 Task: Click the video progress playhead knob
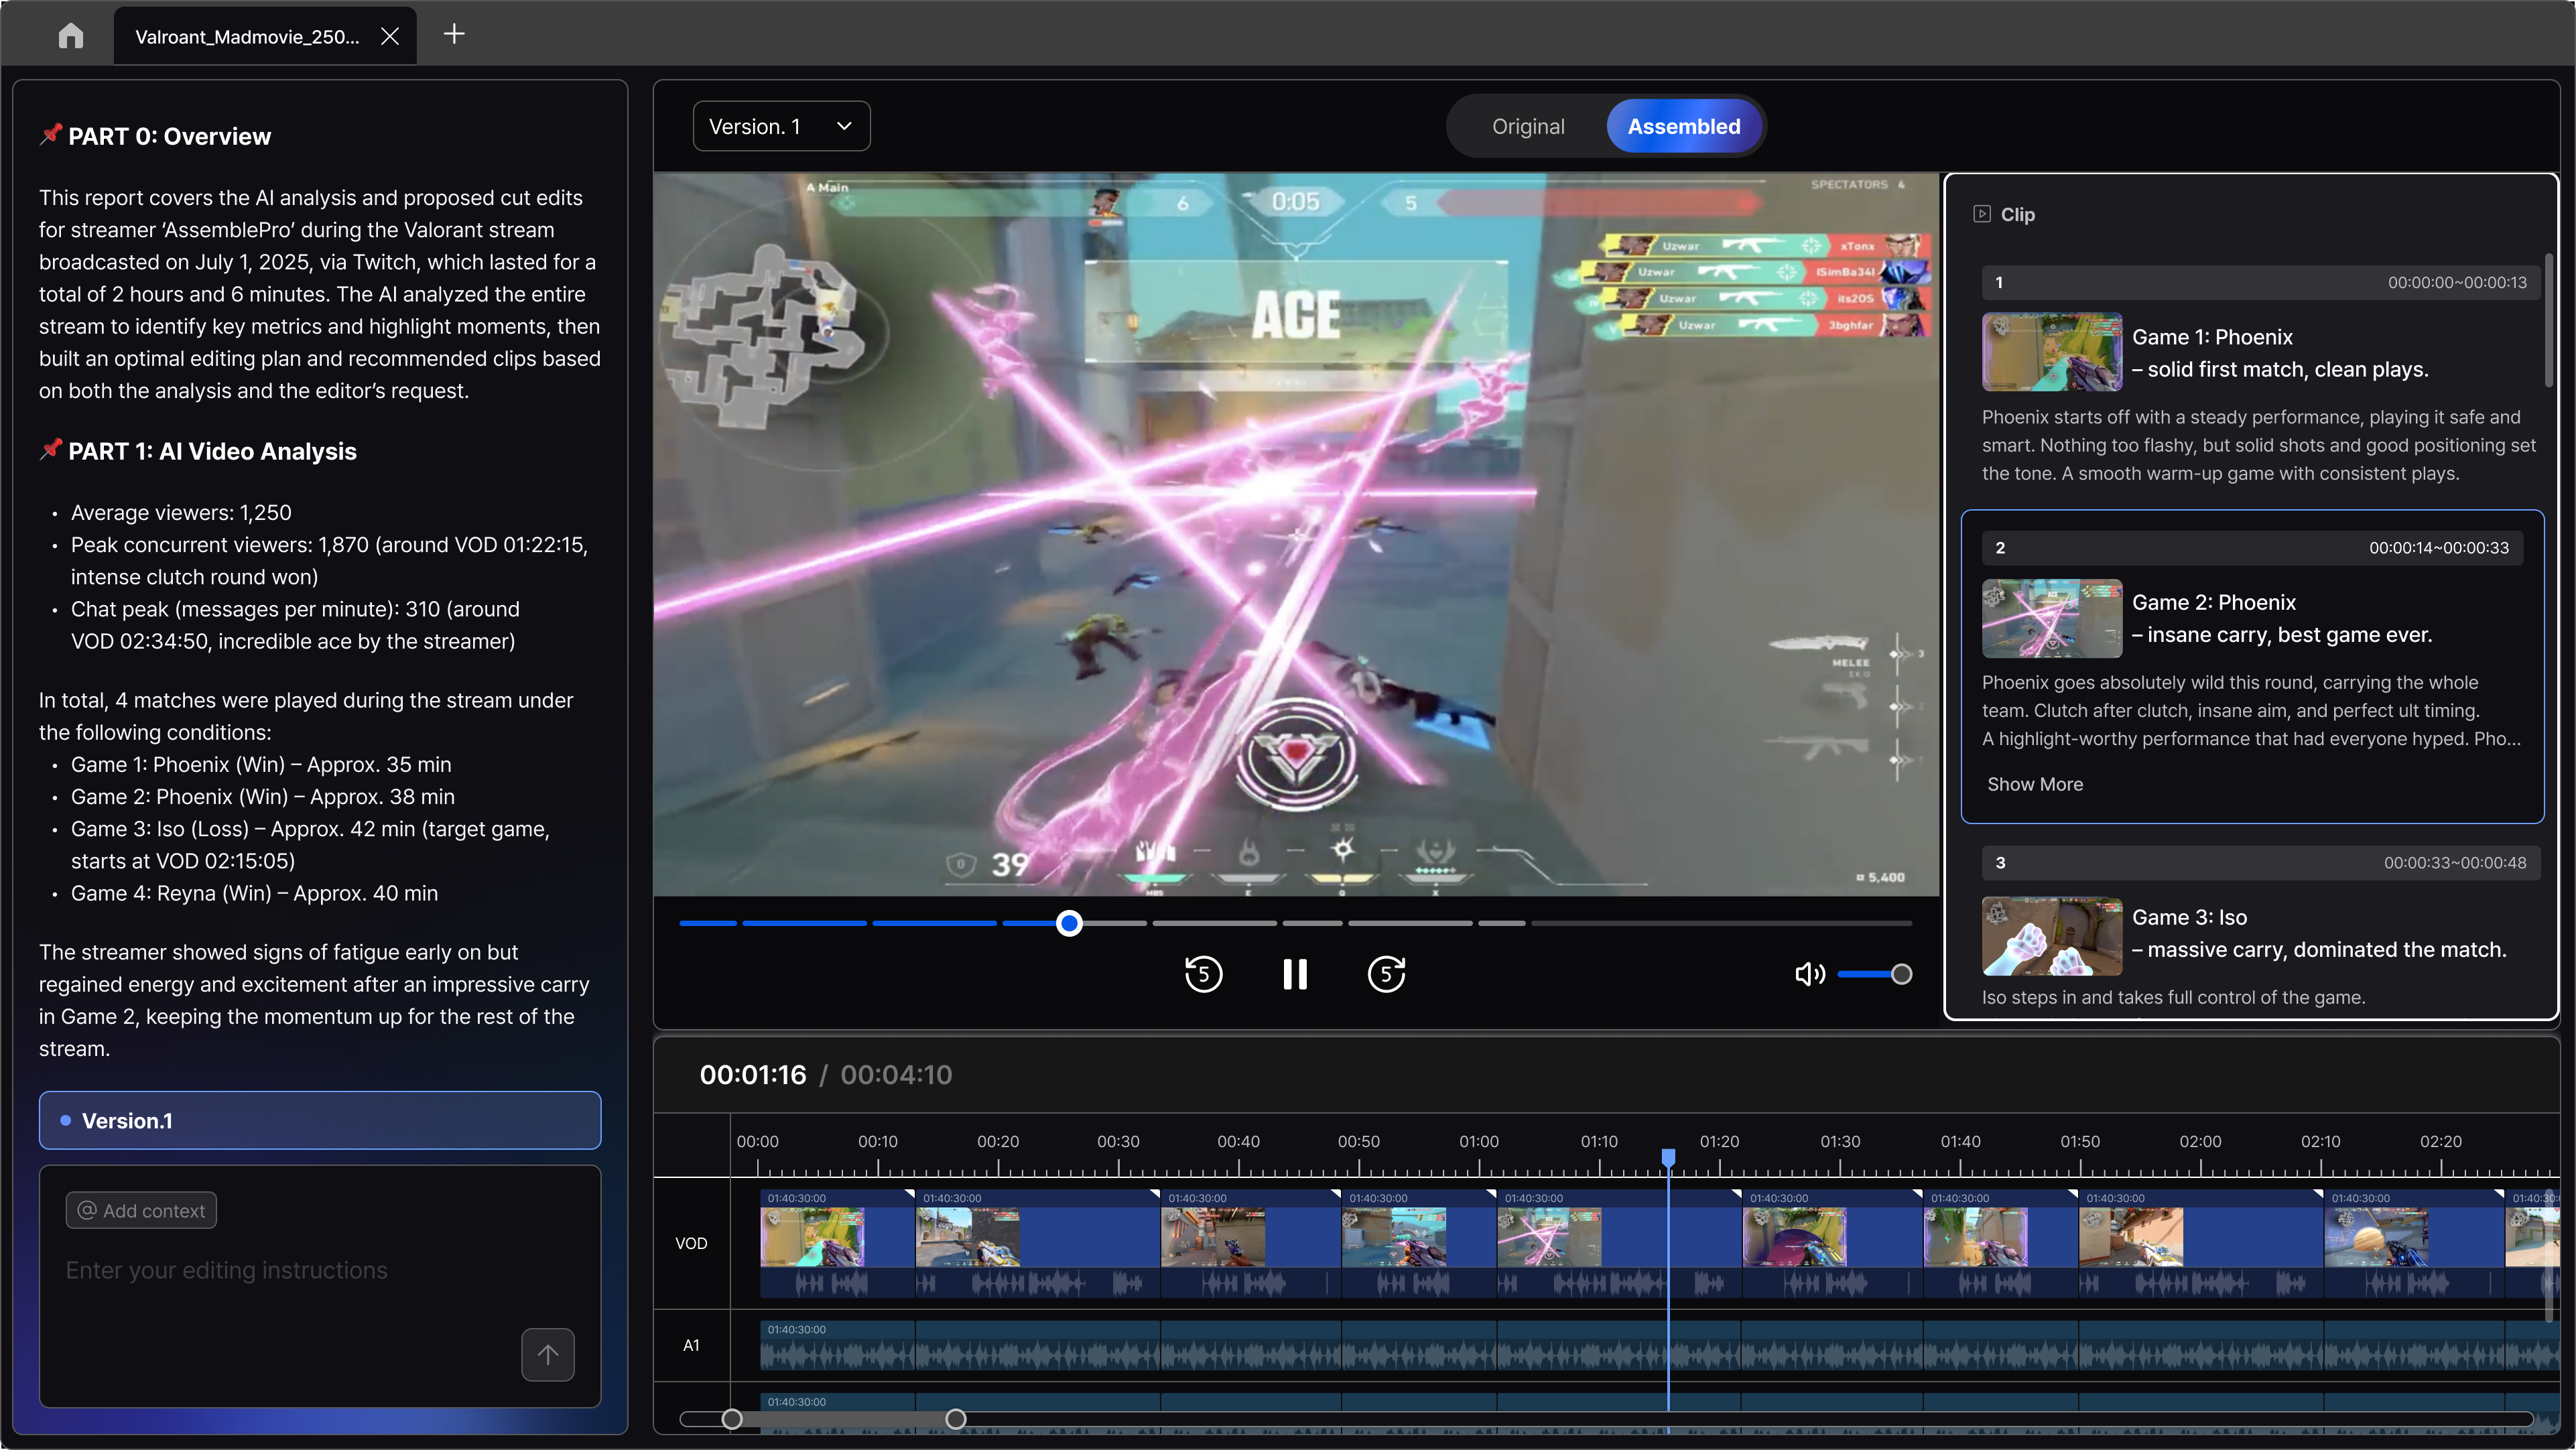point(1069,923)
